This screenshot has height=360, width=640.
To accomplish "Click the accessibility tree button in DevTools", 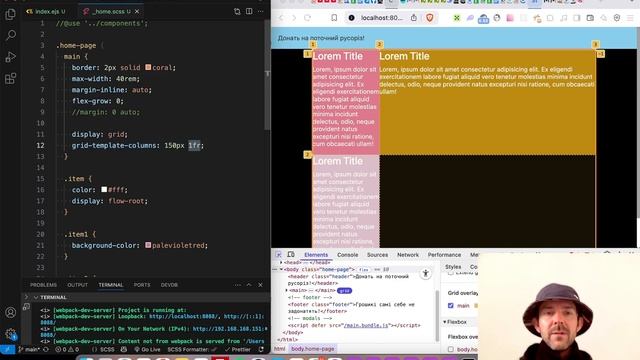I will coord(425,273).
